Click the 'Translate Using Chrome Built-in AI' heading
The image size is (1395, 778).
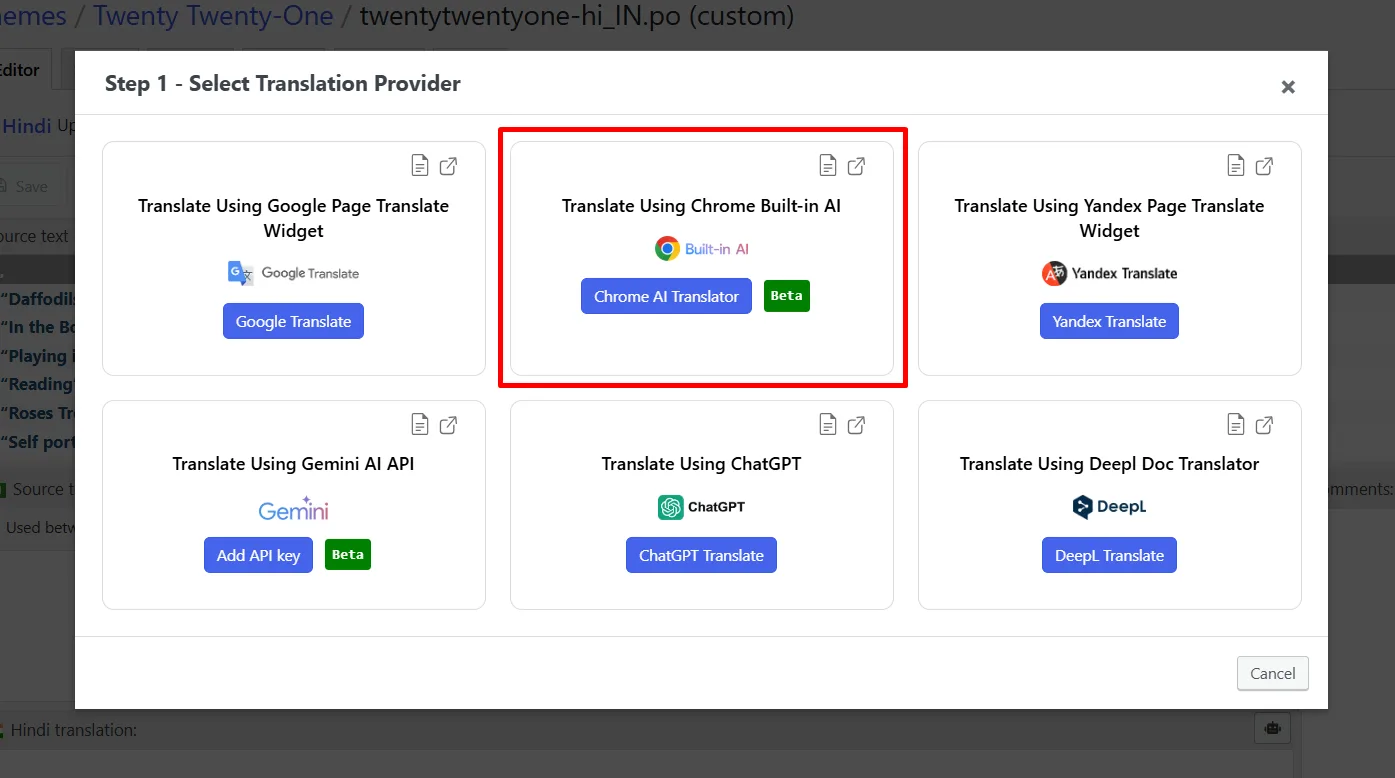coord(701,206)
